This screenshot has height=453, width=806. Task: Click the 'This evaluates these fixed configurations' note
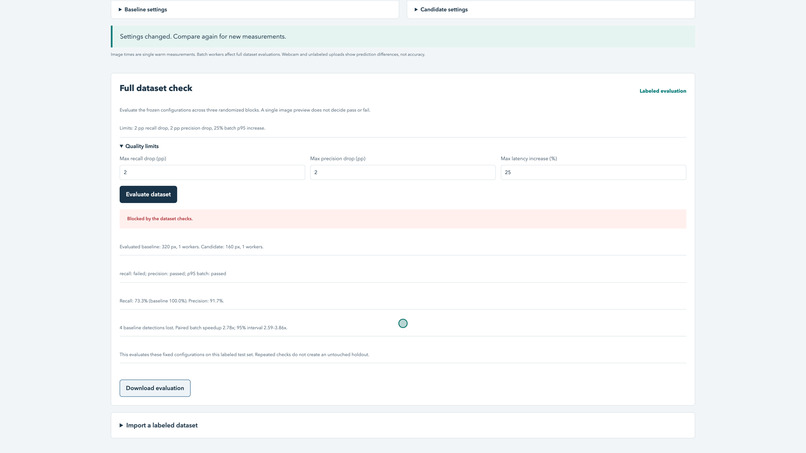click(x=244, y=354)
